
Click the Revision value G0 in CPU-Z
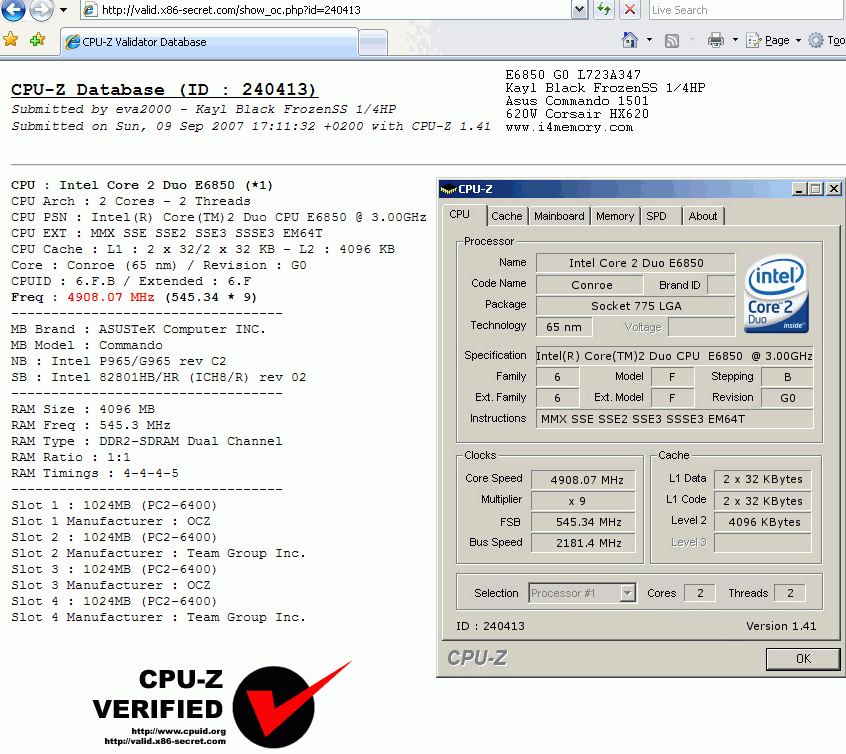tap(787, 398)
